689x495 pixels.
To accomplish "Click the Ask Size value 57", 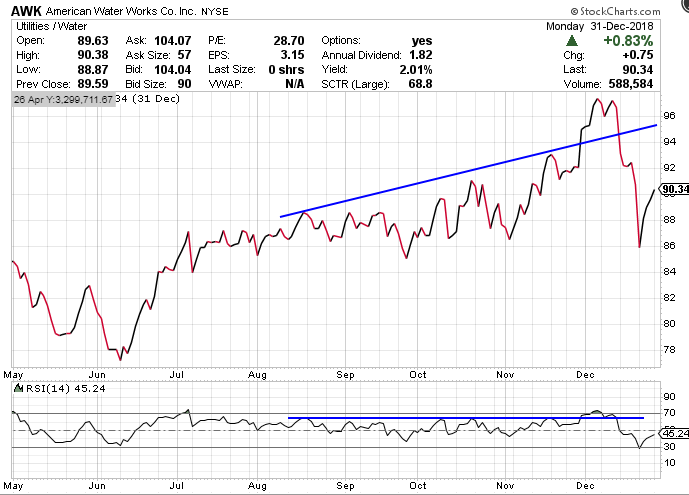I will [184, 55].
